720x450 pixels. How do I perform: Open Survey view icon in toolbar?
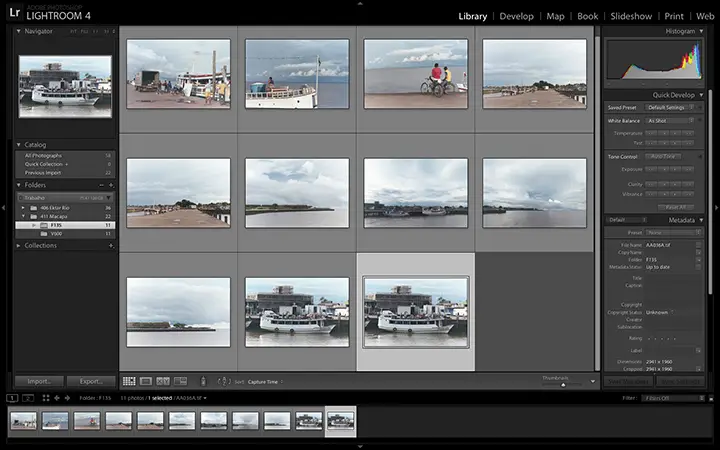coord(180,381)
